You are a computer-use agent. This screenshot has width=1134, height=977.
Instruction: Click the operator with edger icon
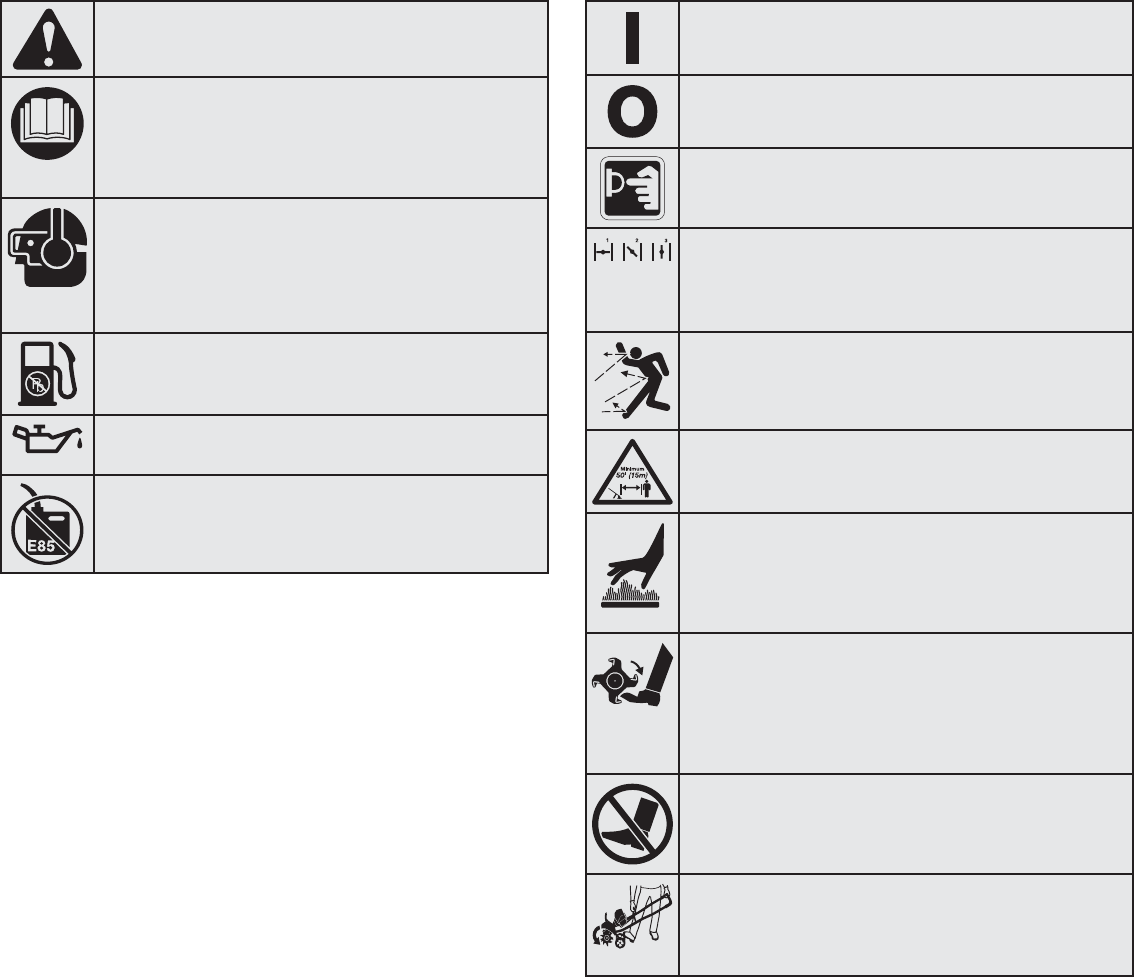[632, 917]
